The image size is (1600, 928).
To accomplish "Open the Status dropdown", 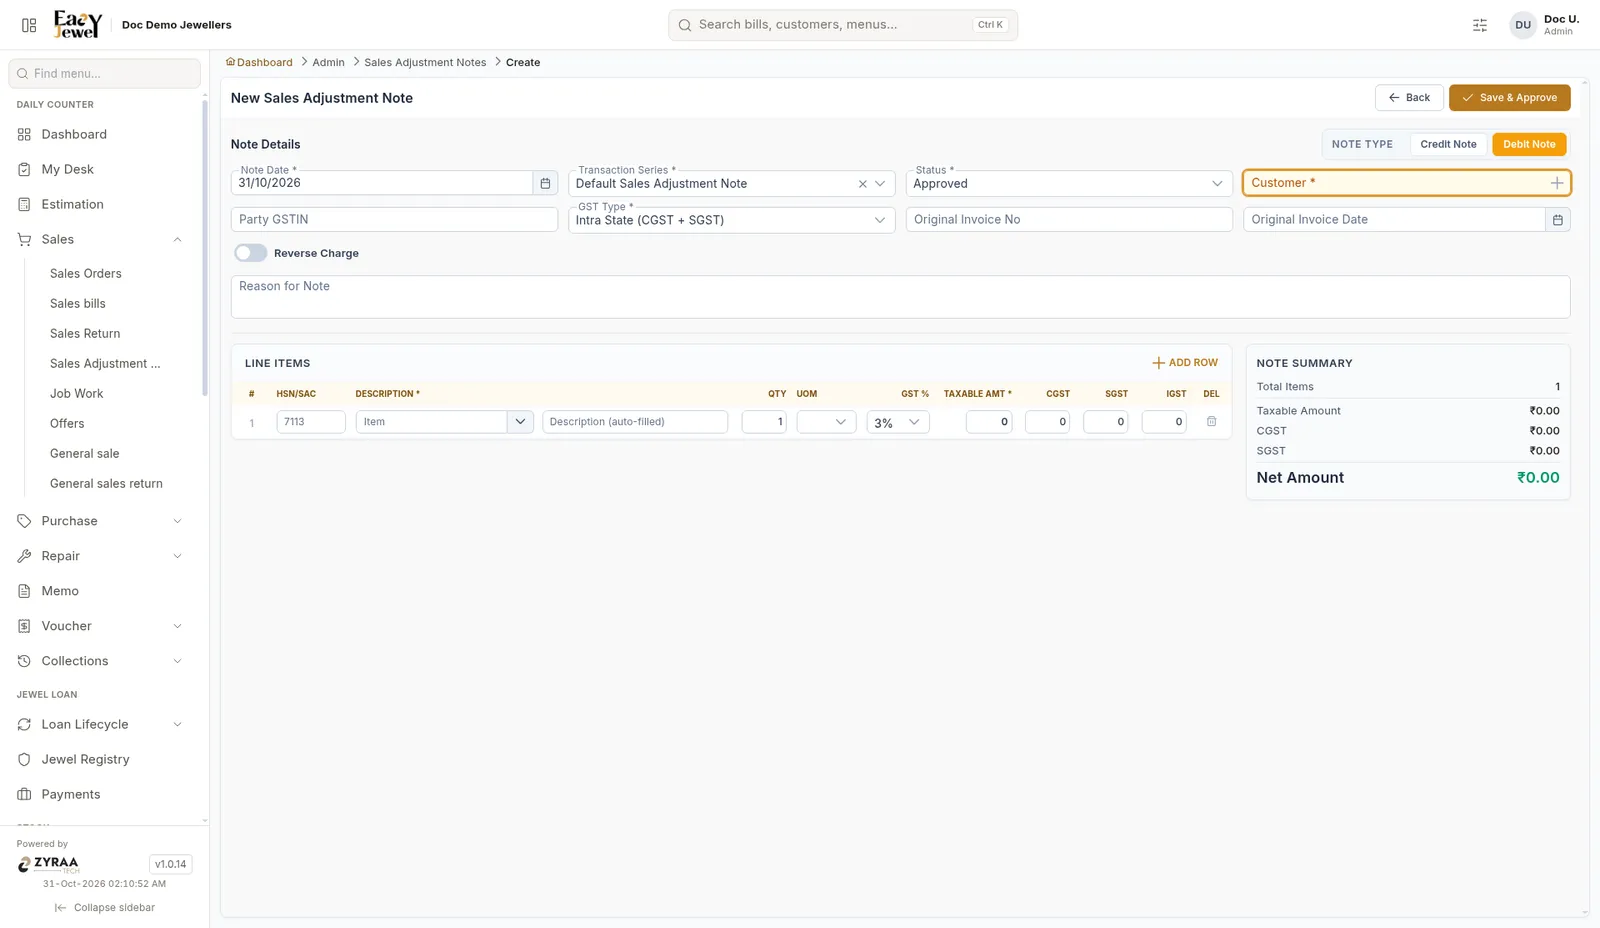I will click(1069, 184).
